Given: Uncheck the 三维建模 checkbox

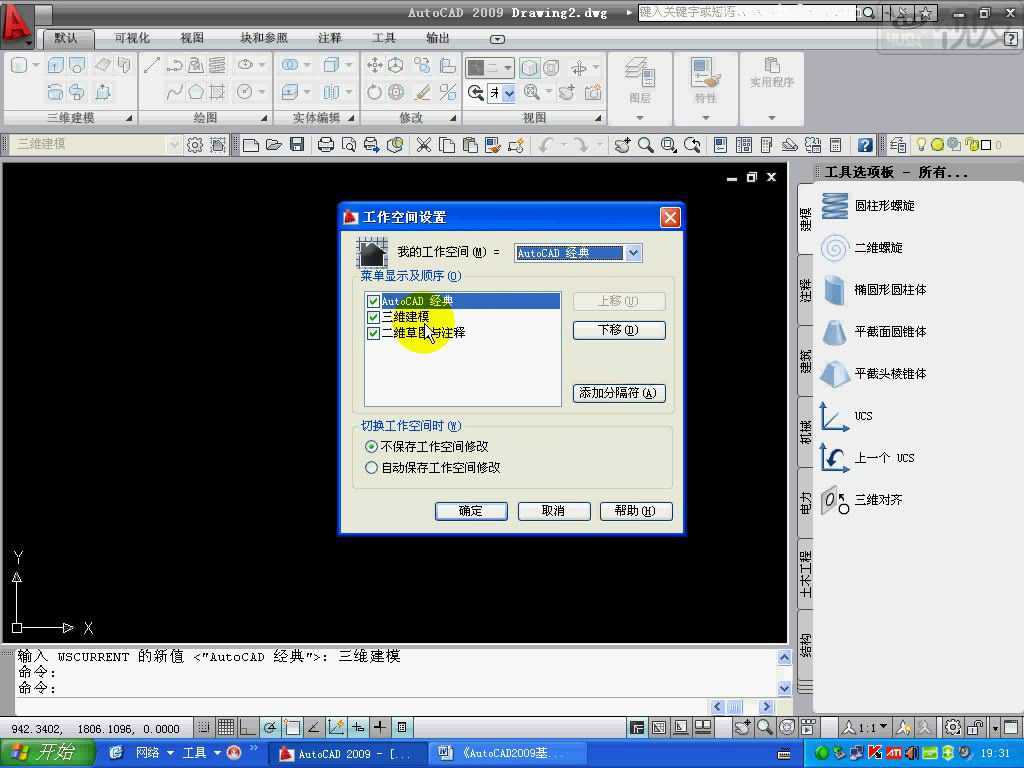Looking at the screenshot, I should (374, 317).
